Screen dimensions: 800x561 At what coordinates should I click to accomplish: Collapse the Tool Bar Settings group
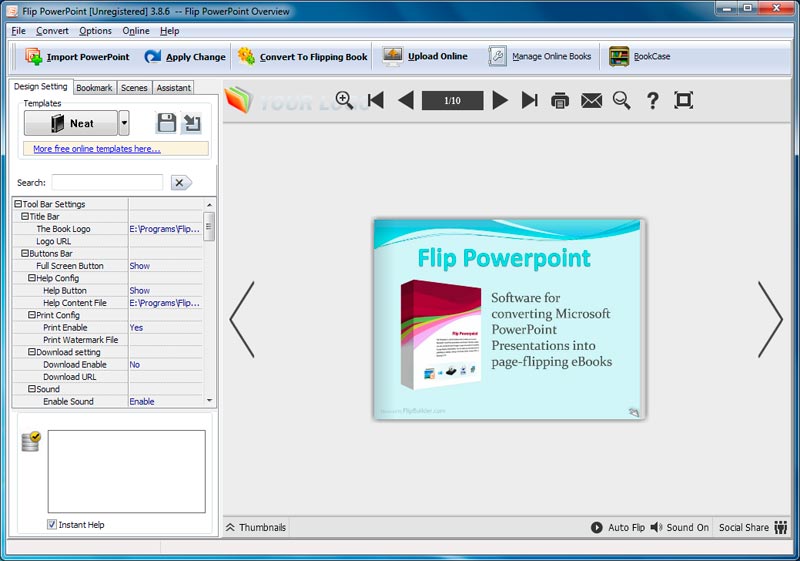[18, 204]
